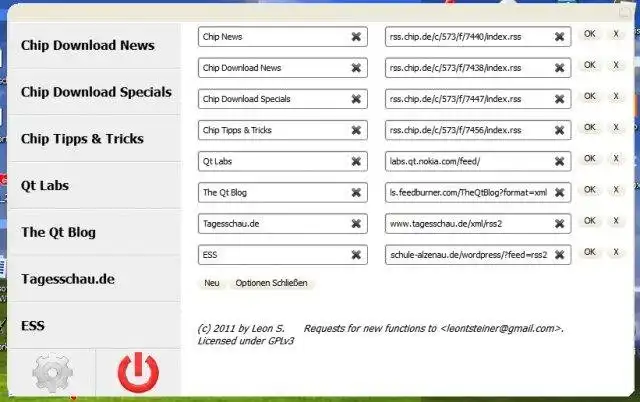Open Tagesschau.de feed in sidebar
The width and height of the screenshot is (640, 402).
point(94,279)
